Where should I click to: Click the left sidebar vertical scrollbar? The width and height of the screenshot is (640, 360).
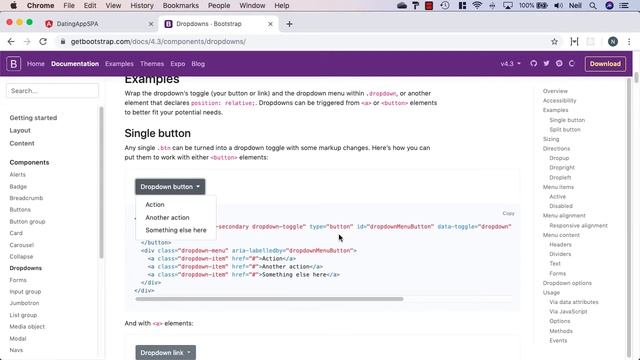(101, 182)
